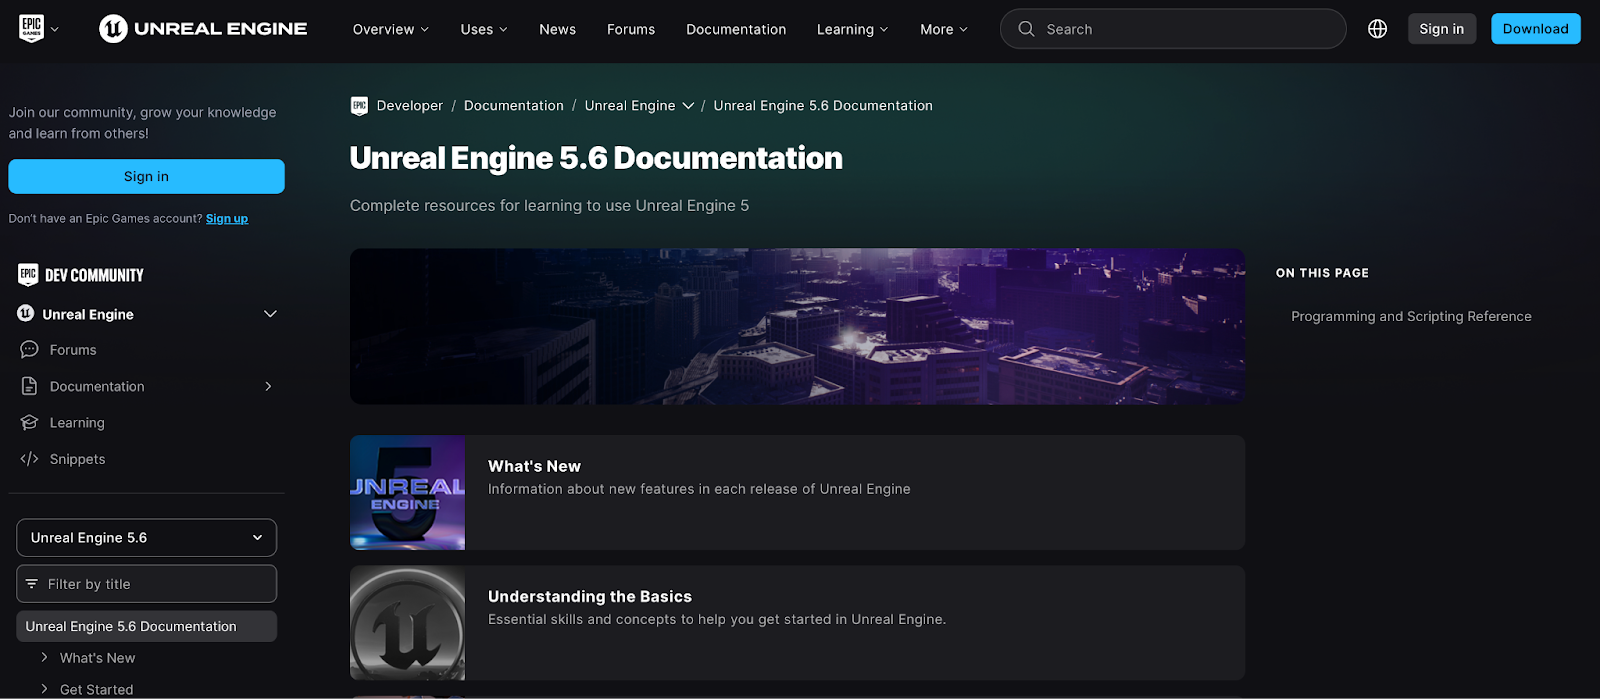Click the Filter by title field

(x=146, y=584)
